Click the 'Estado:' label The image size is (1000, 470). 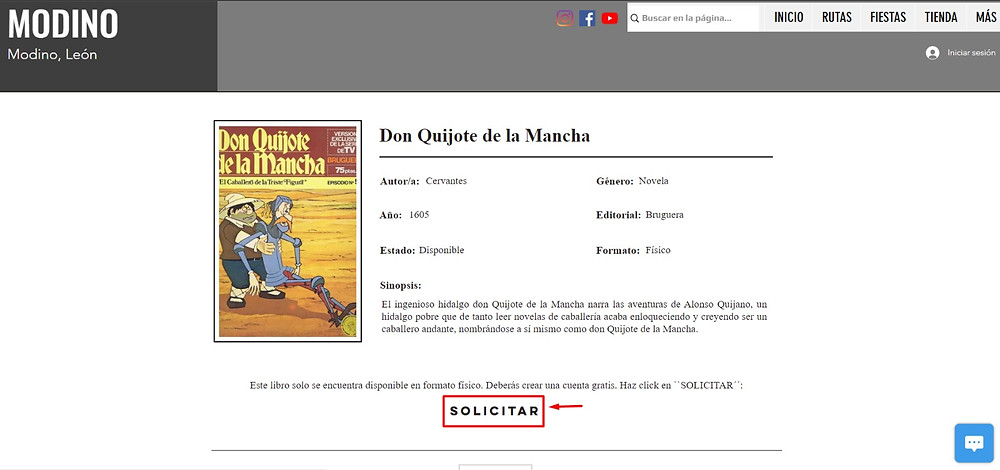(397, 251)
